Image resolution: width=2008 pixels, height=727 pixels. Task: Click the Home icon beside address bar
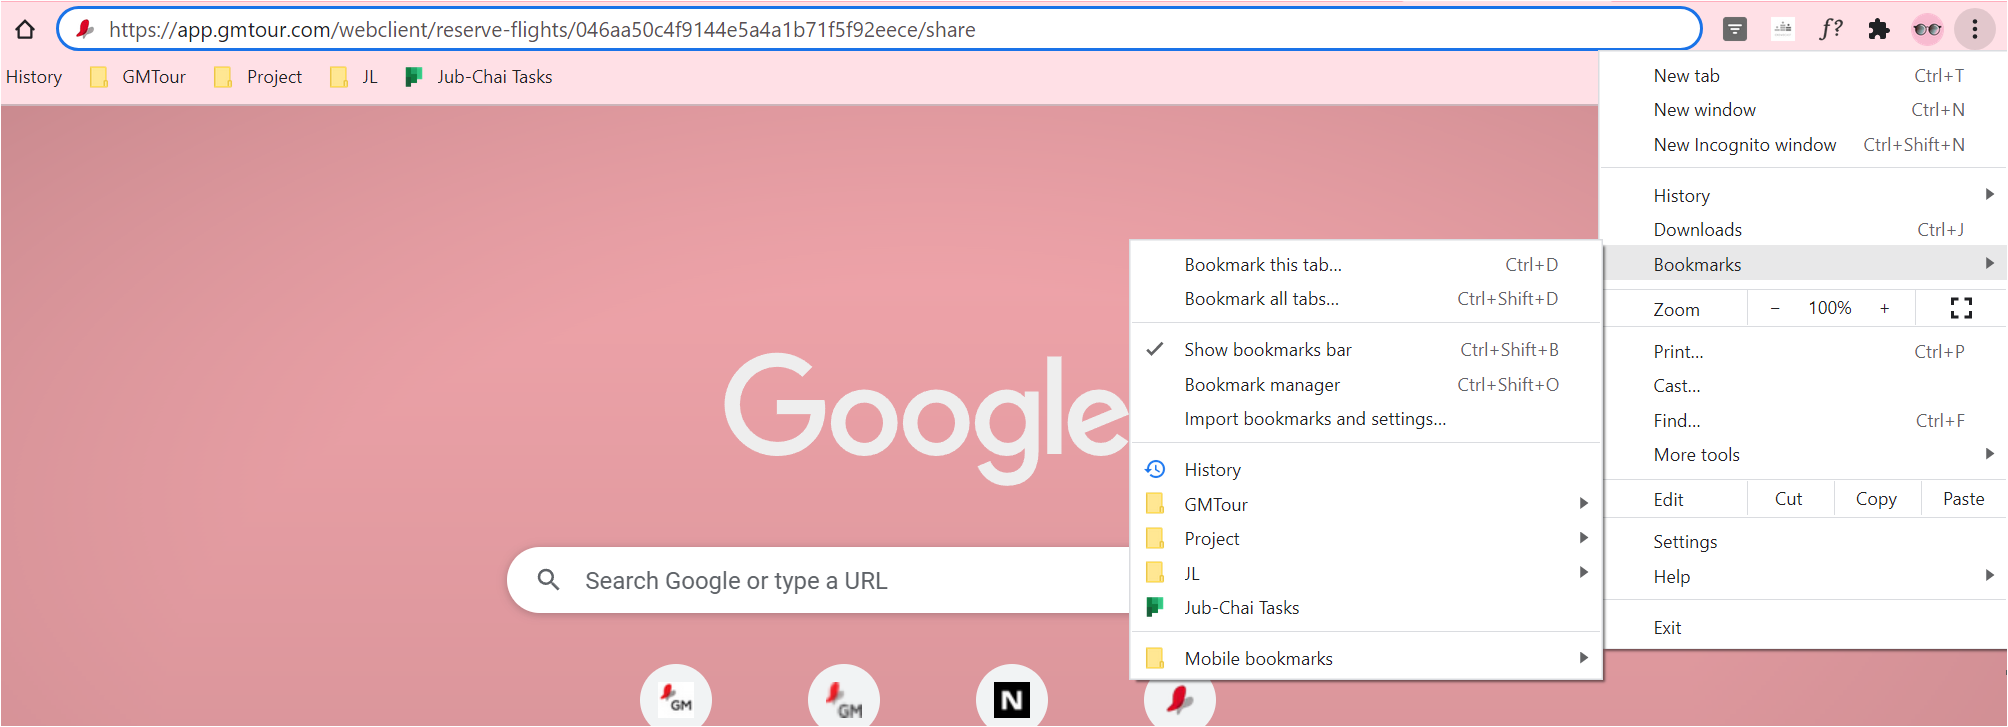(x=25, y=29)
